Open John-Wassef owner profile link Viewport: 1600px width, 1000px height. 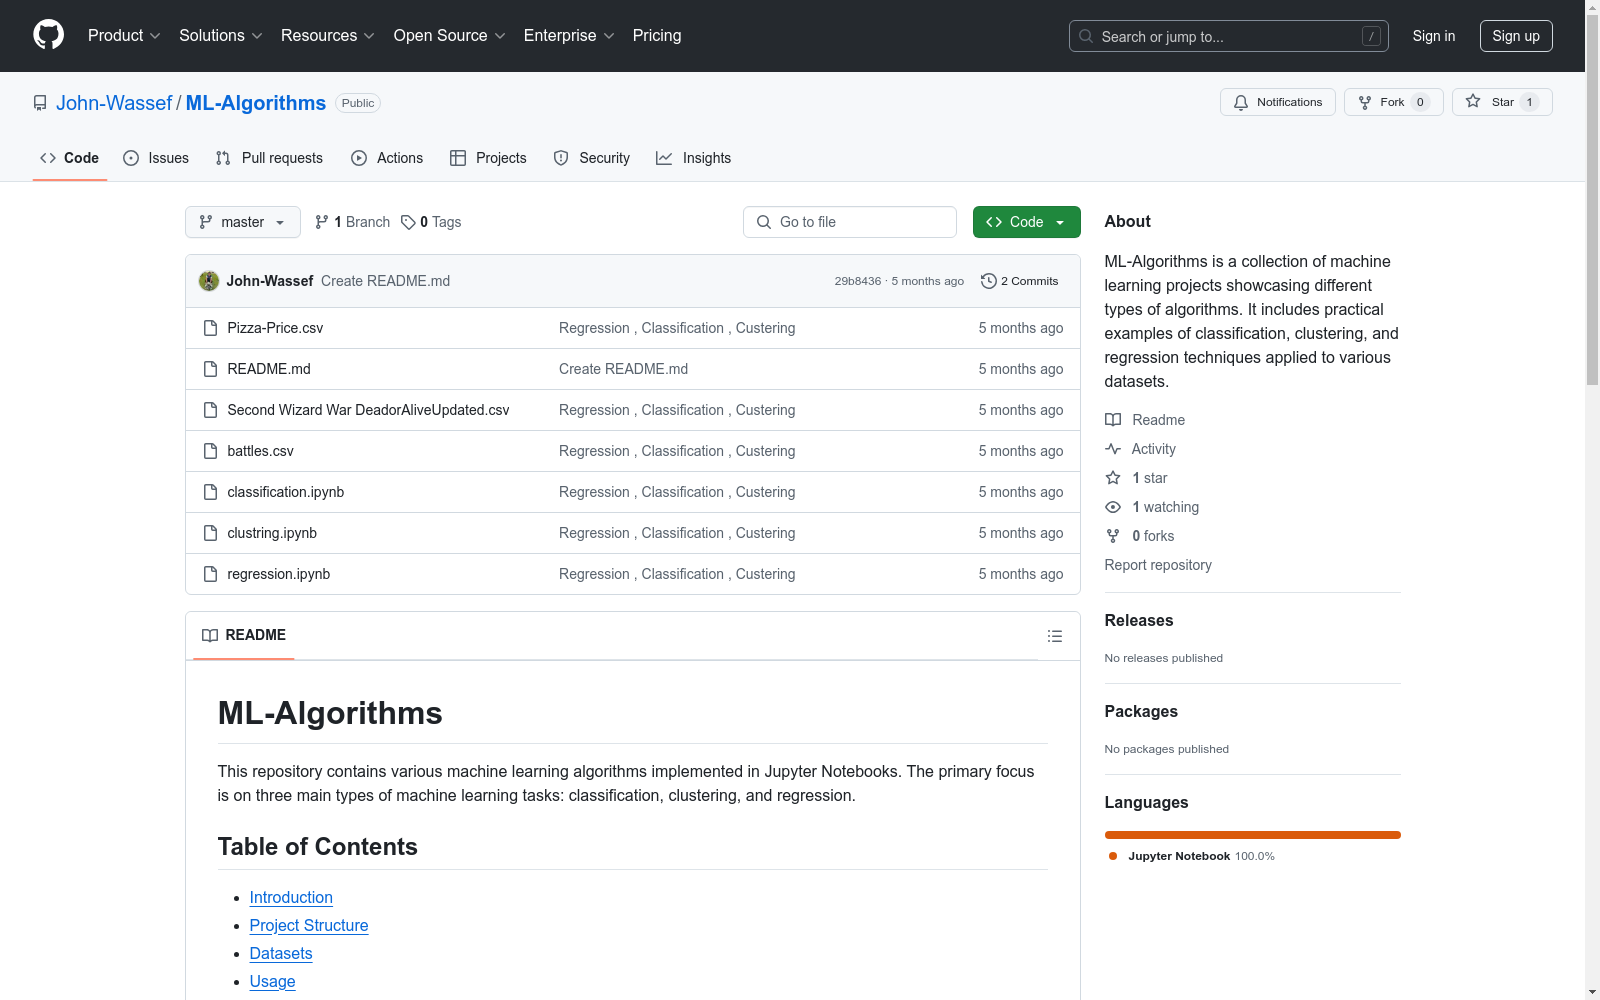114,103
